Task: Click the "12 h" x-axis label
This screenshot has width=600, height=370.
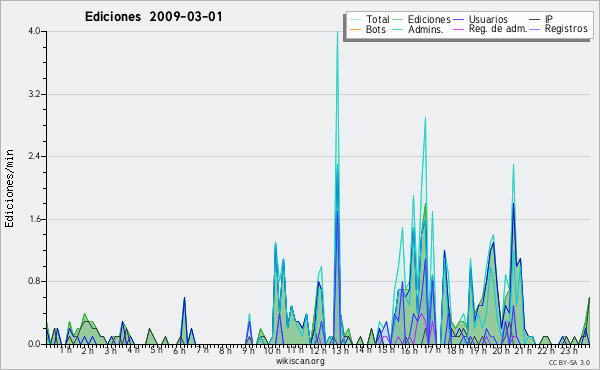Action: pos(318,350)
